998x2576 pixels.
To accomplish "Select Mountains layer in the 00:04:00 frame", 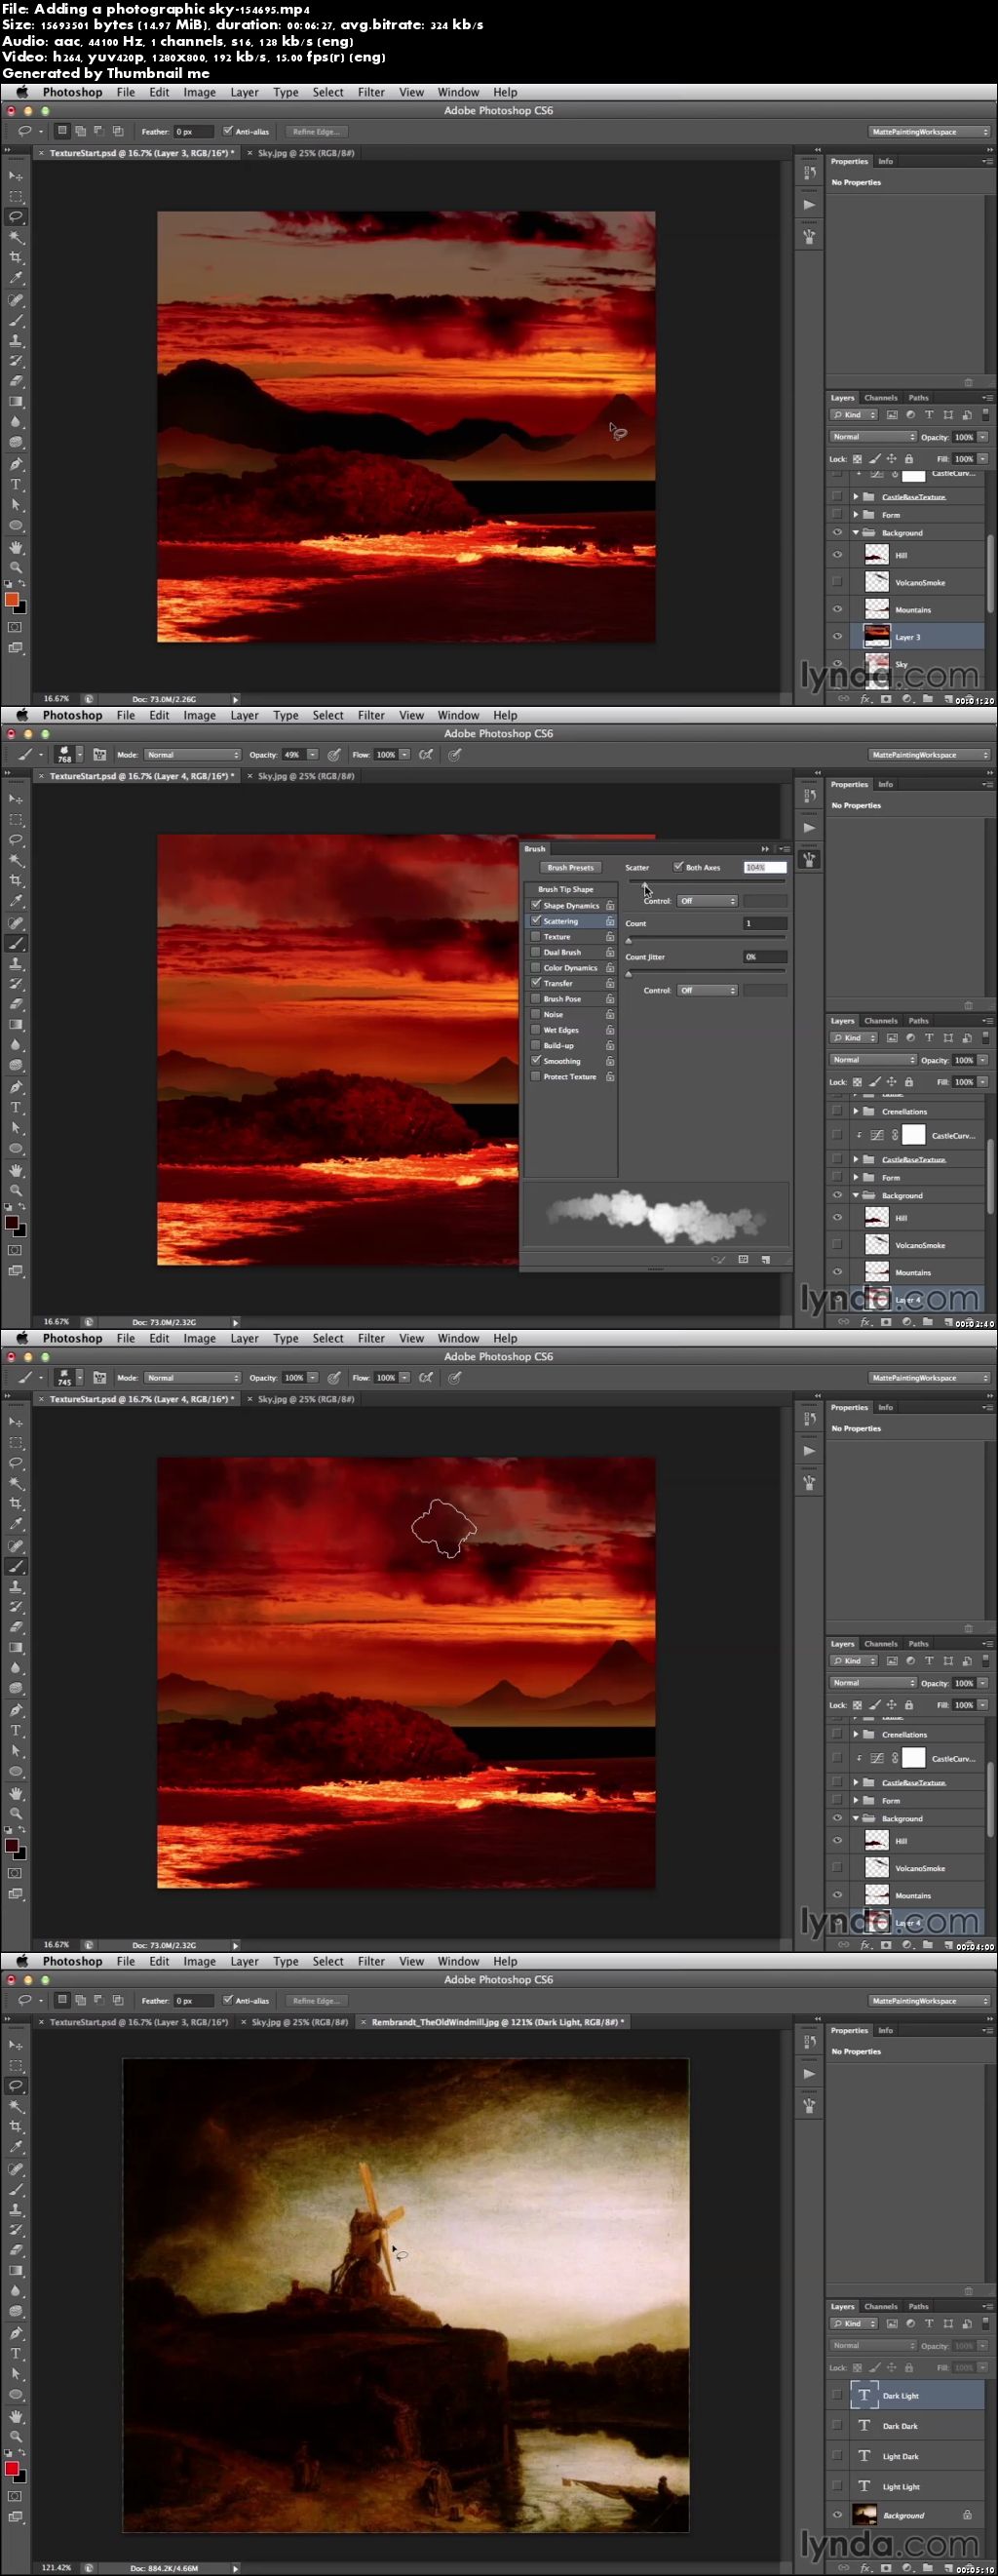I will tap(917, 1895).
